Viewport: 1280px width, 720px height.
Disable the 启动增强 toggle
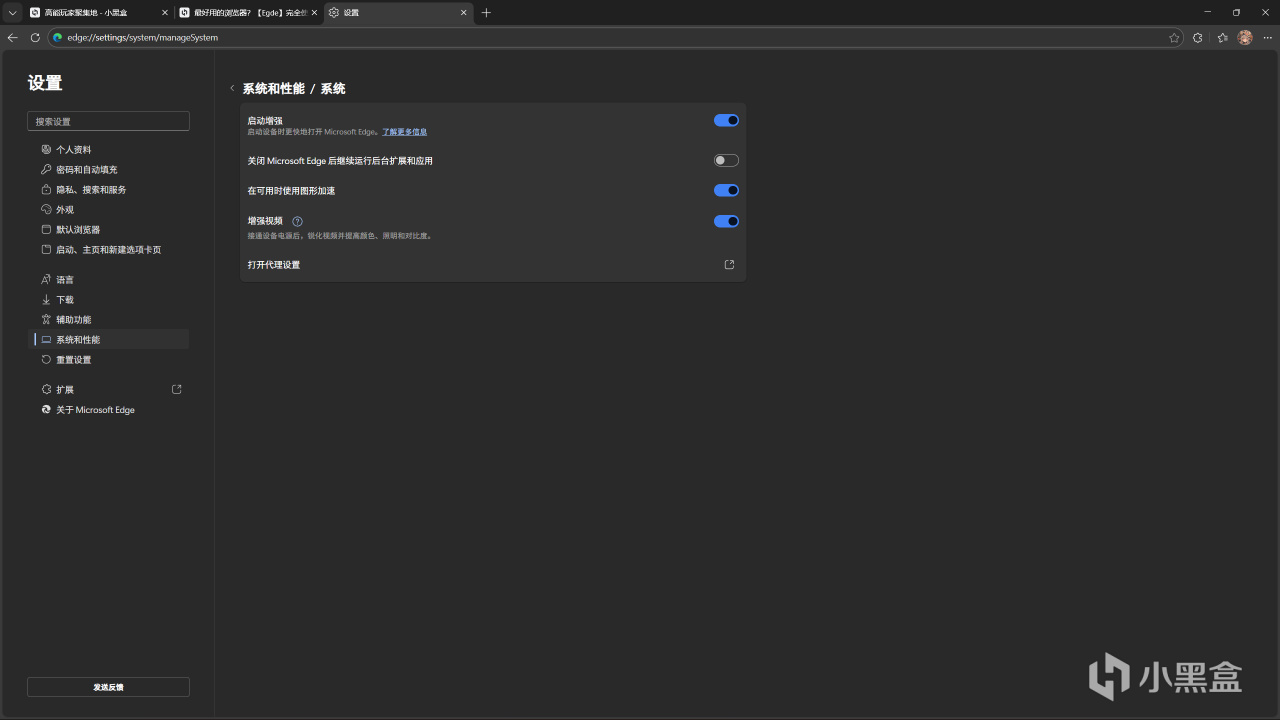pos(726,120)
